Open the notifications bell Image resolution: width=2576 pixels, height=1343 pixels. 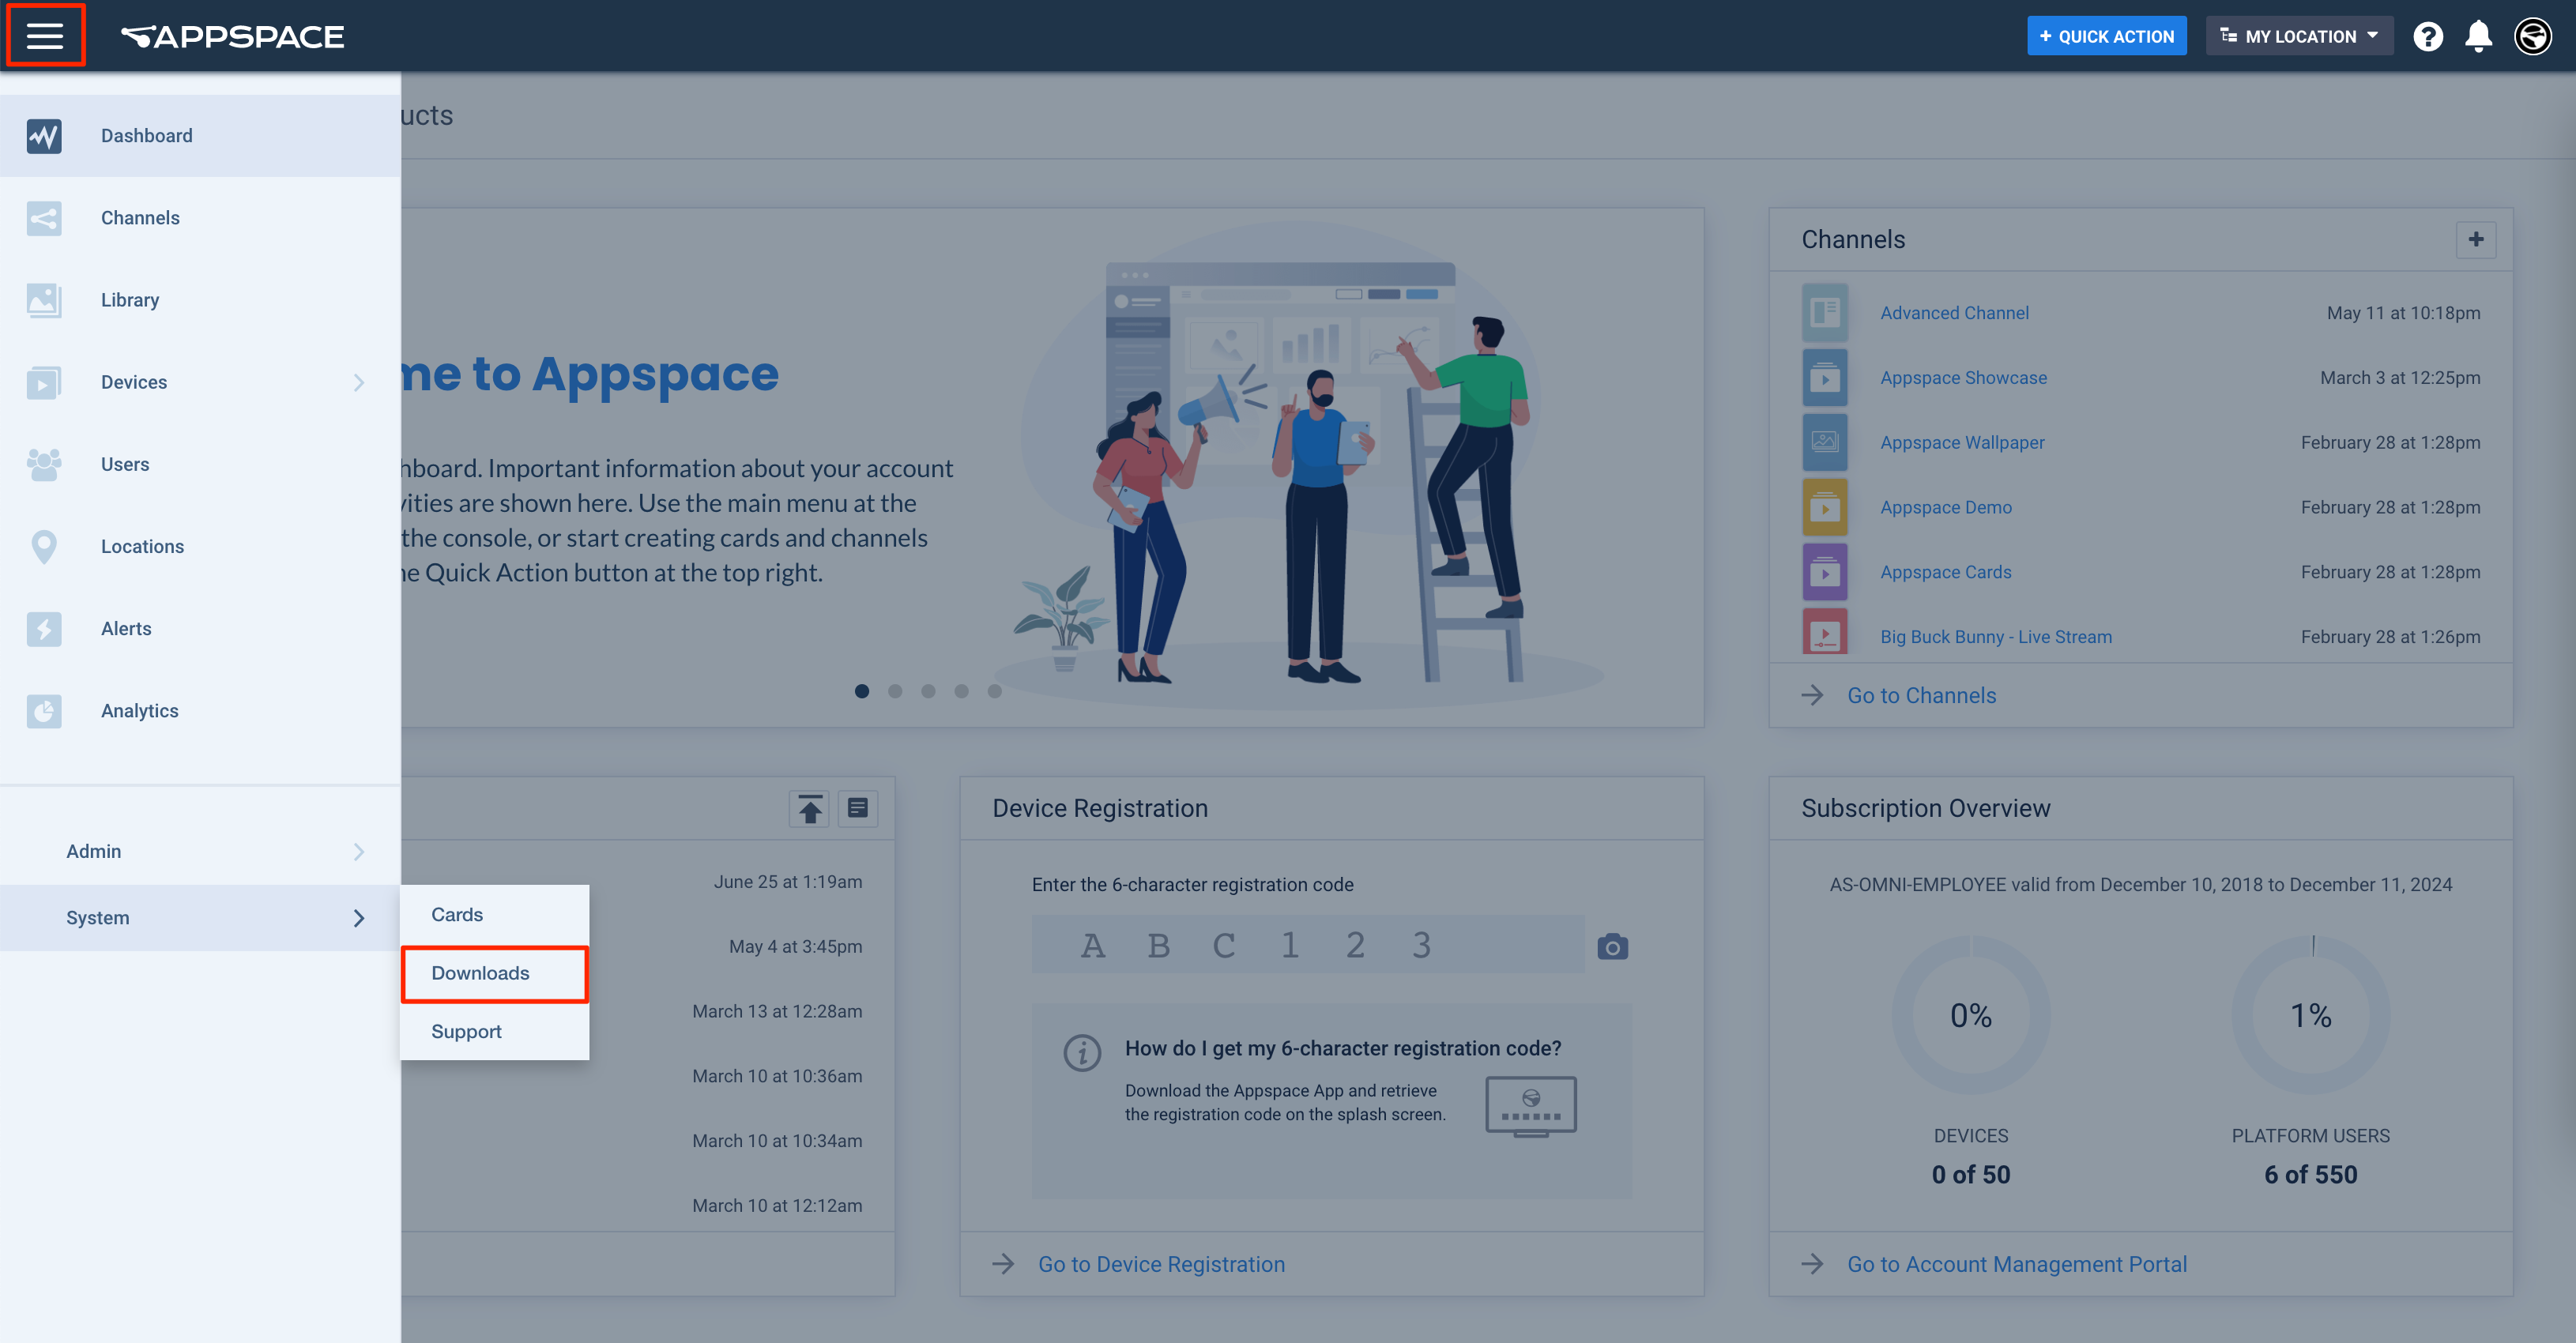[2478, 37]
